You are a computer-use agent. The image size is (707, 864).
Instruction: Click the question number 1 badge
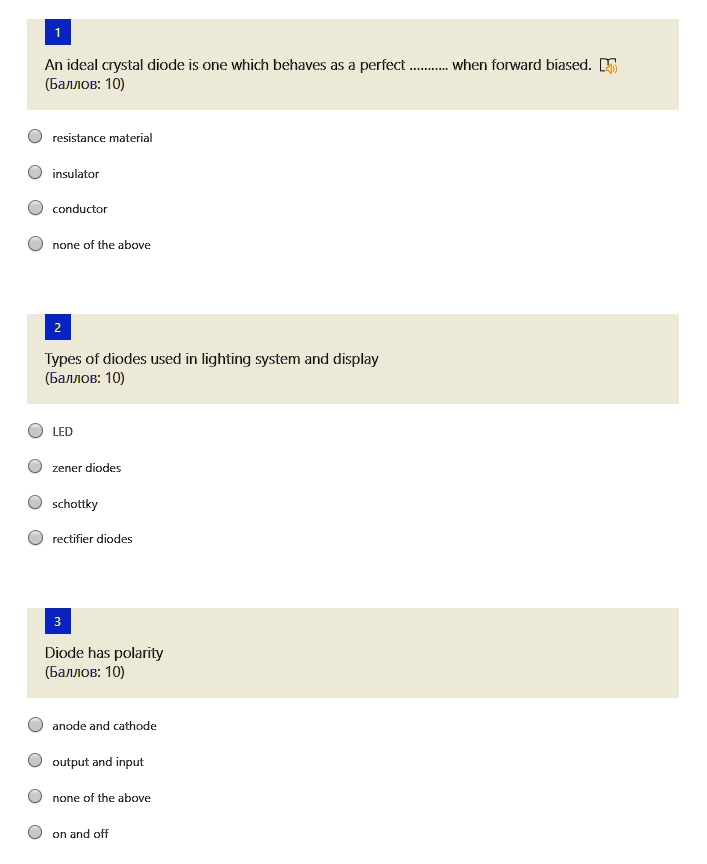click(57, 33)
